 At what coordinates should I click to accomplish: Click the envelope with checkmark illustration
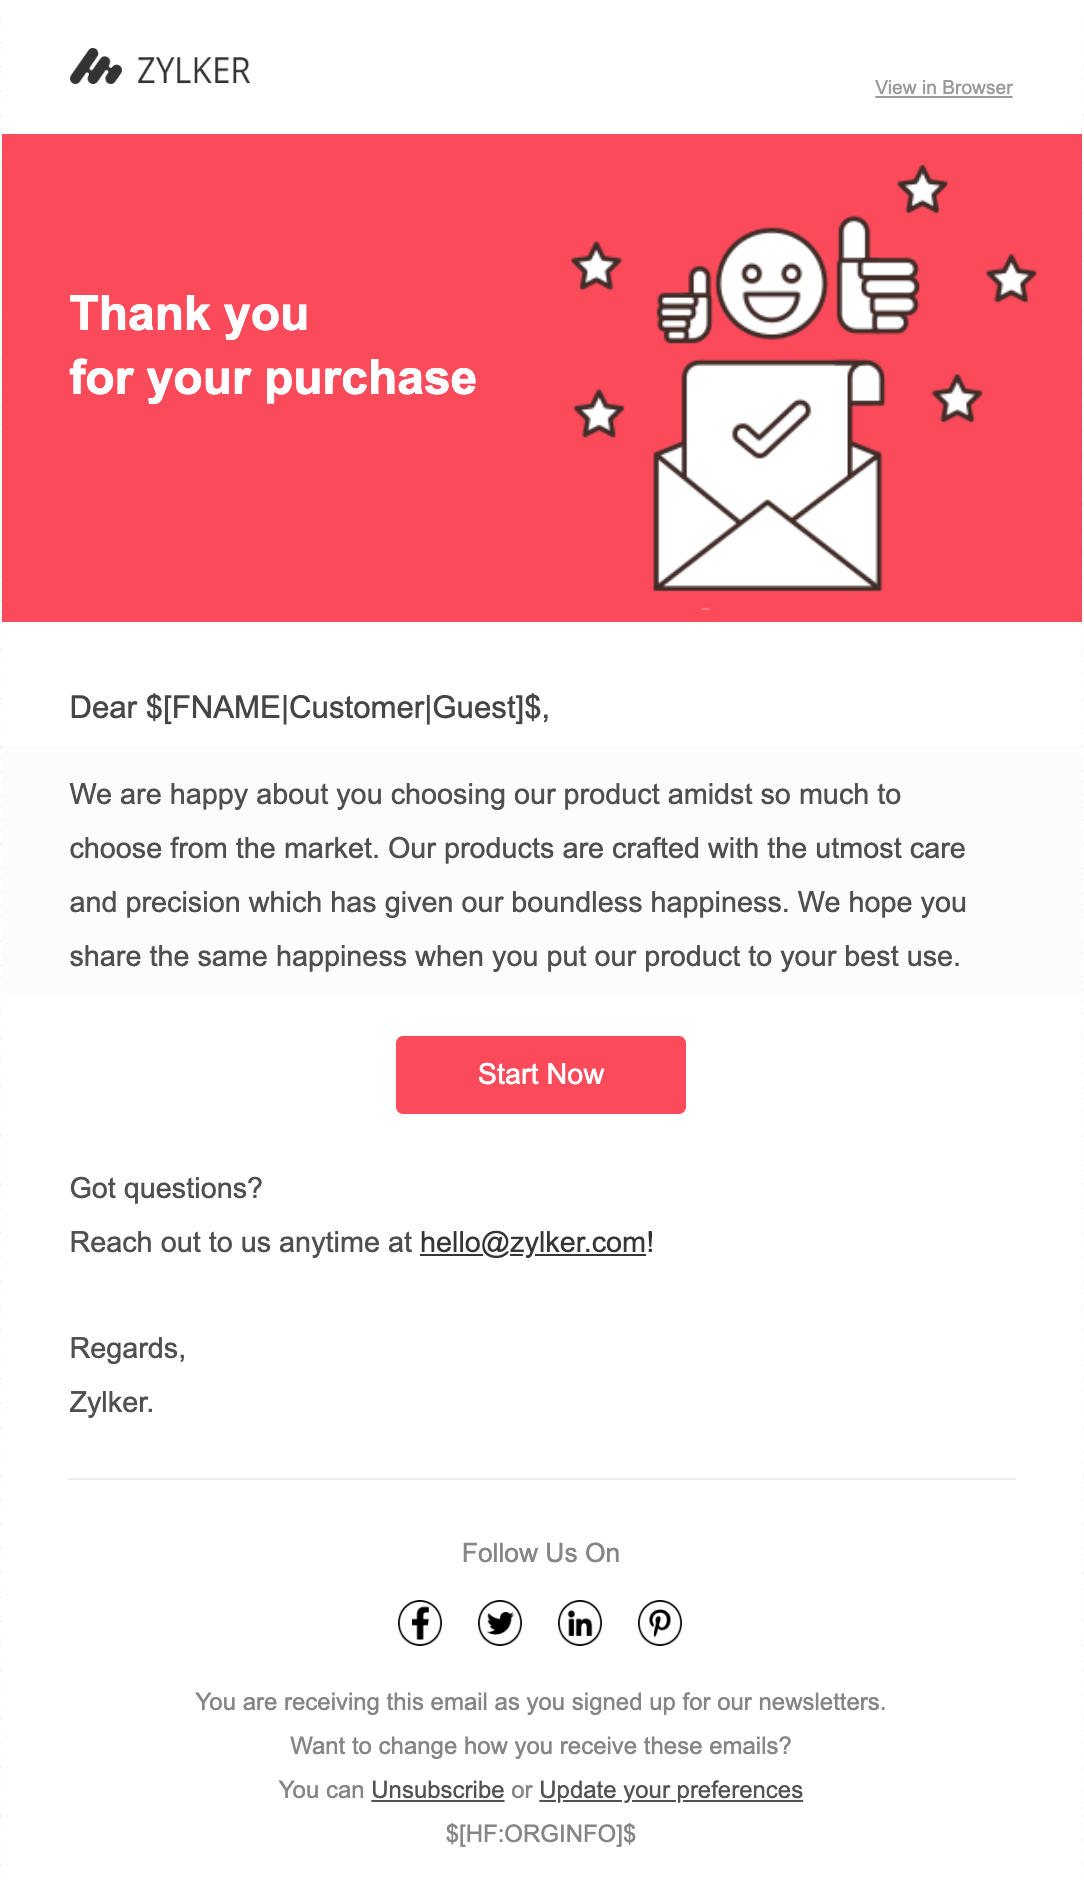[767, 480]
